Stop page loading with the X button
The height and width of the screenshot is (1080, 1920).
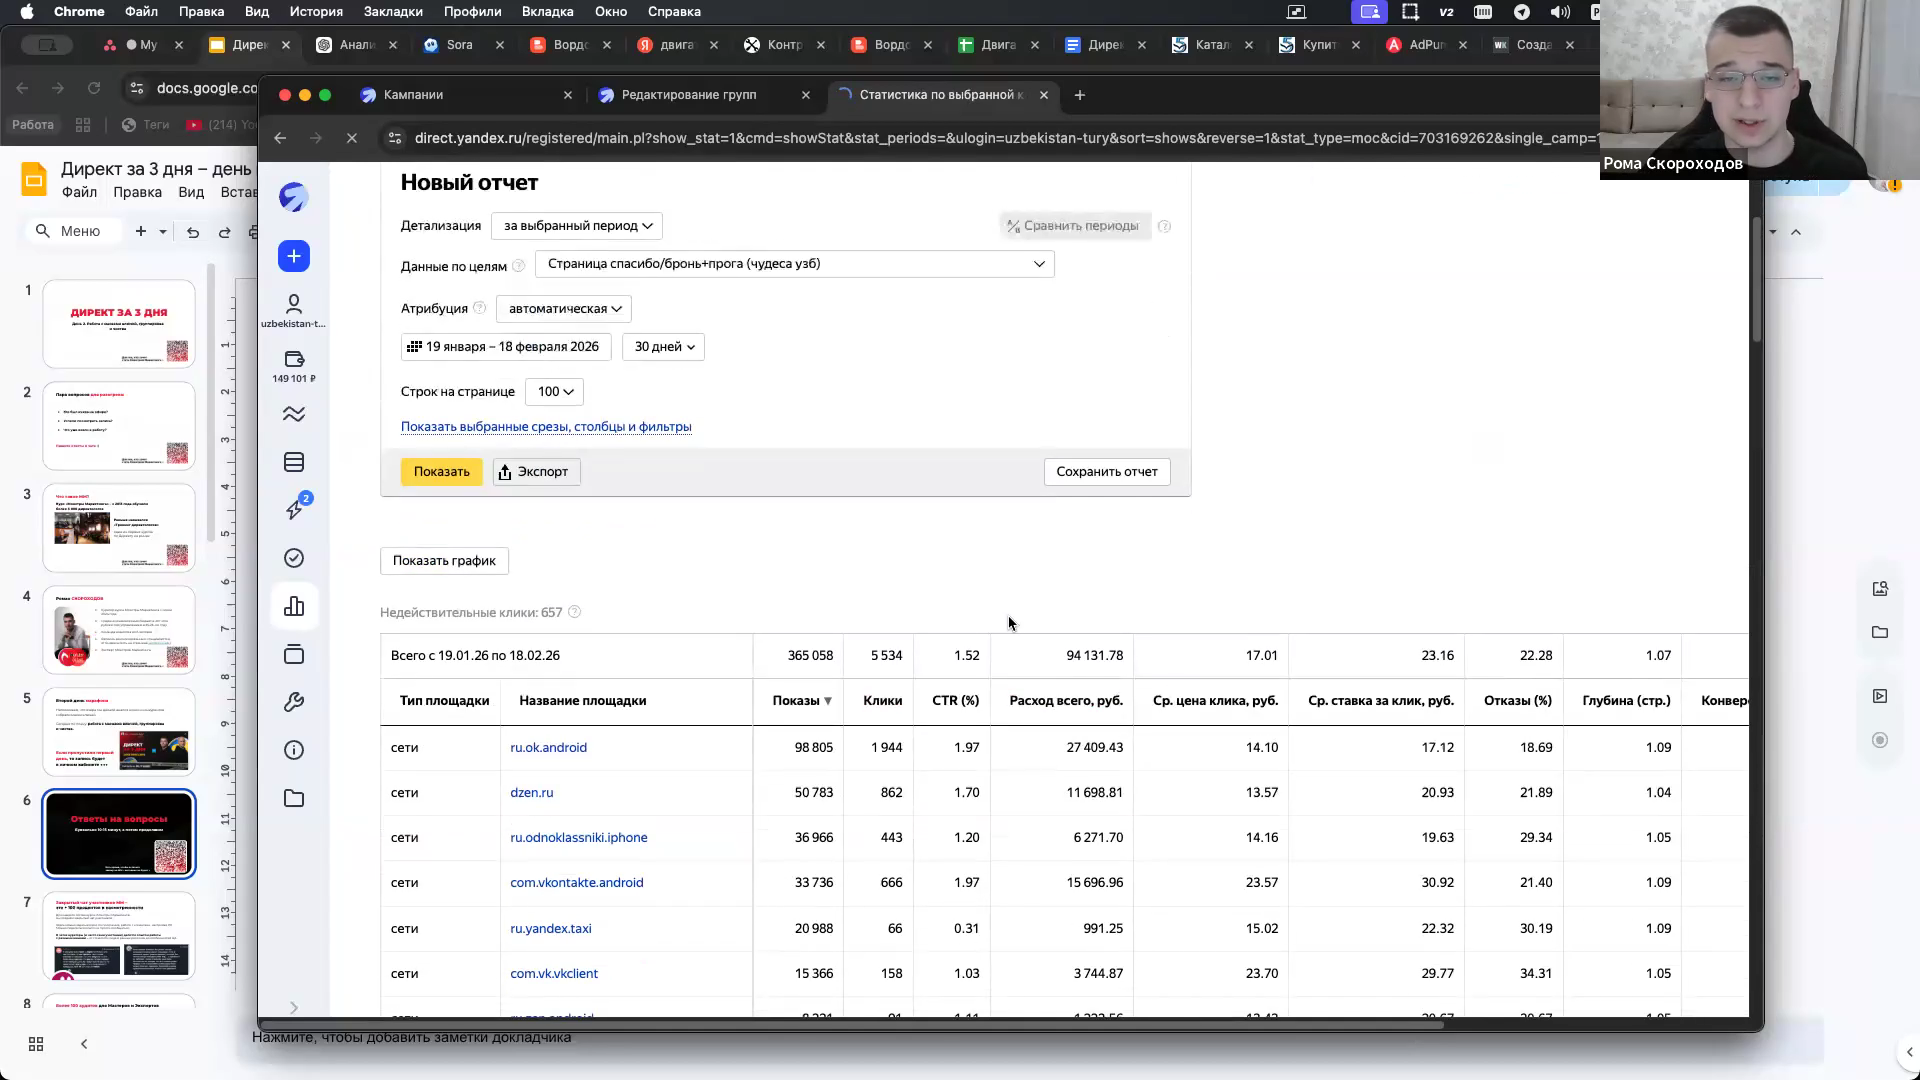[352, 138]
